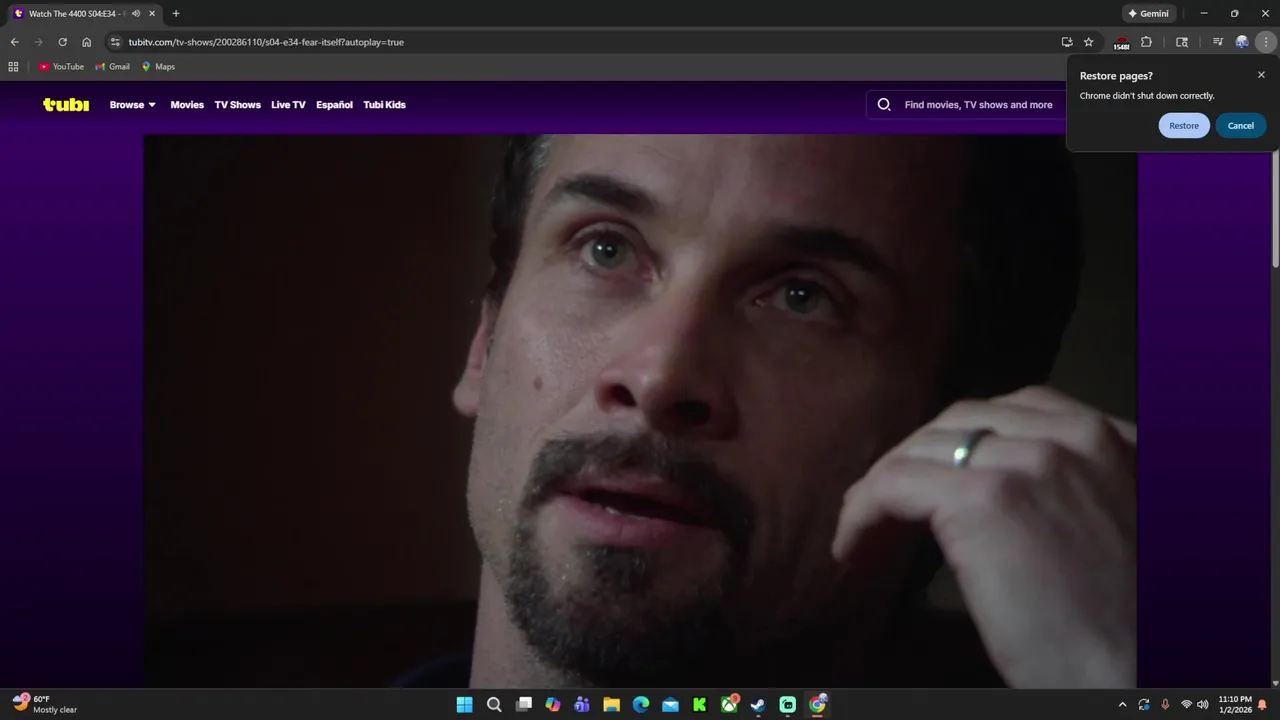Click the Google Lens search icon
This screenshot has height=720, width=1280.
pyautogui.click(x=1182, y=42)
